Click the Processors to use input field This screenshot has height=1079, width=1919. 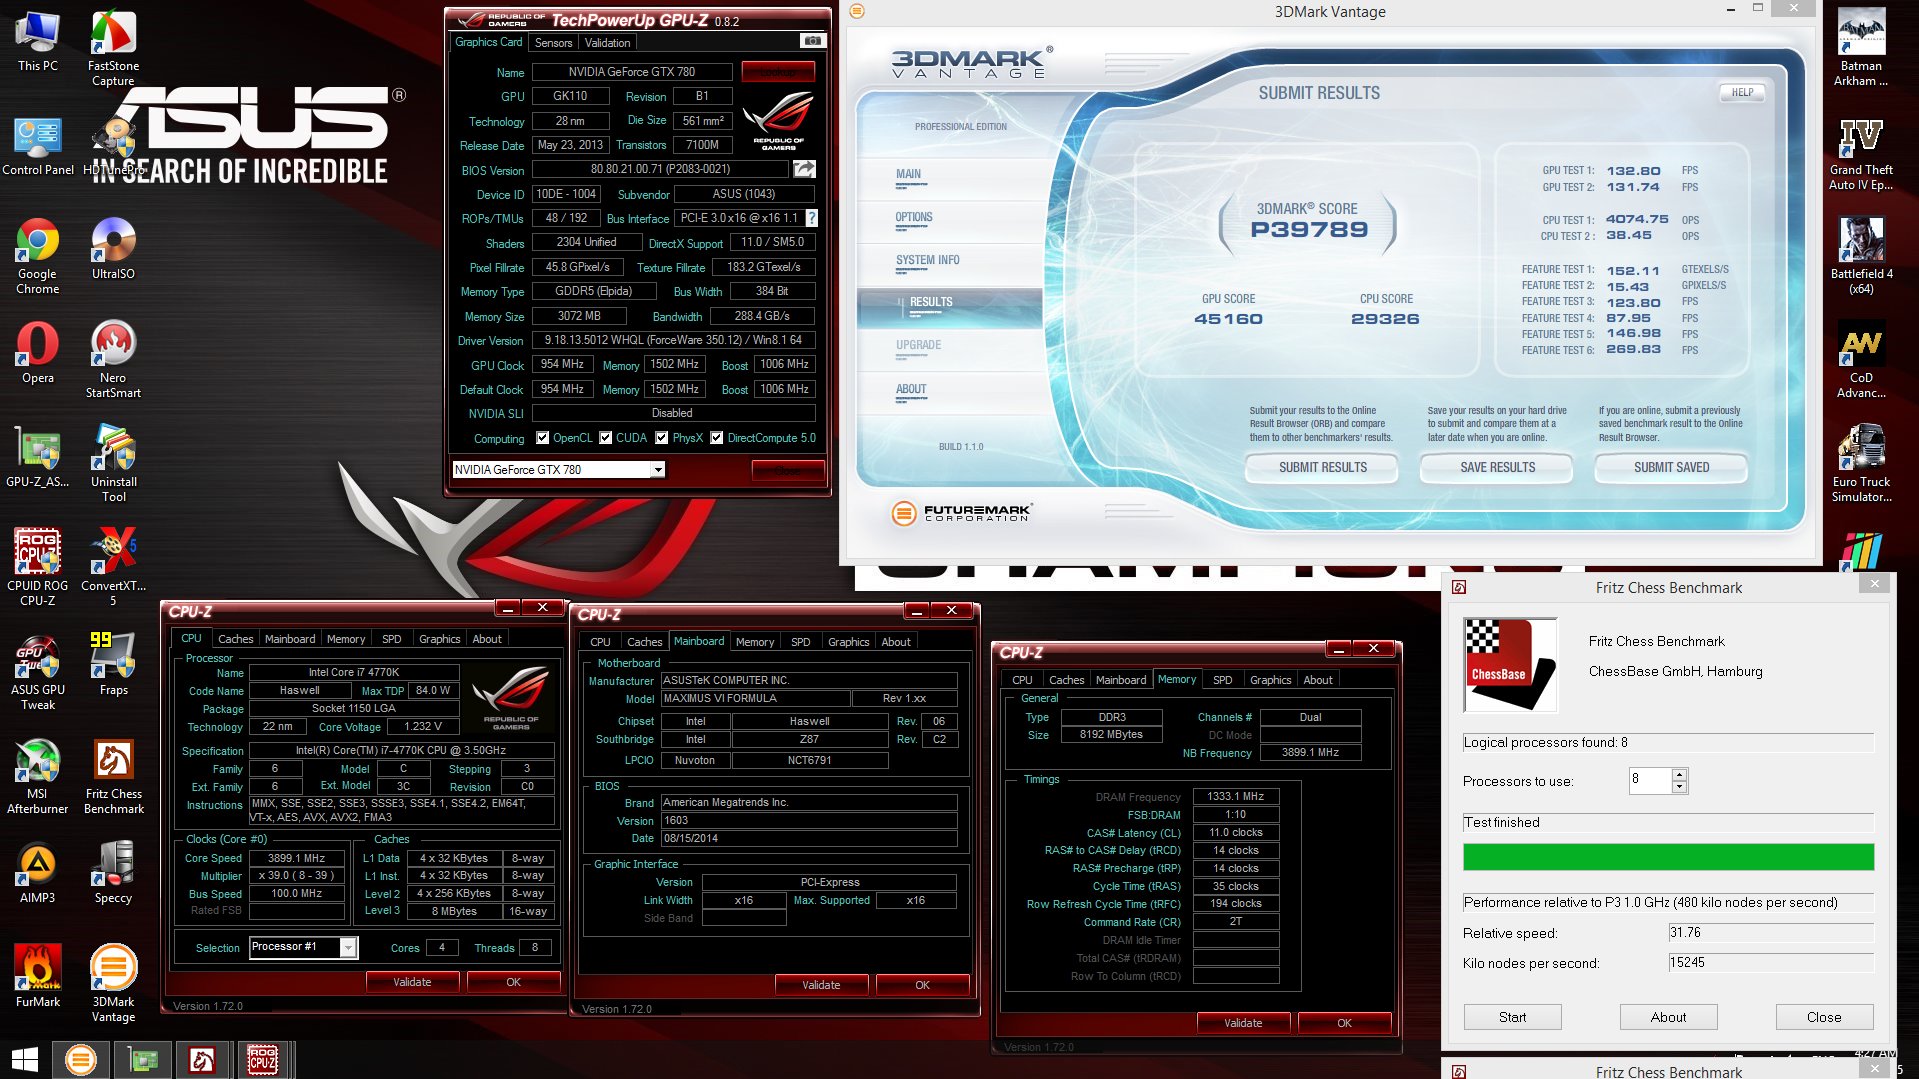pyautogui.click(x=1650, y=780)
